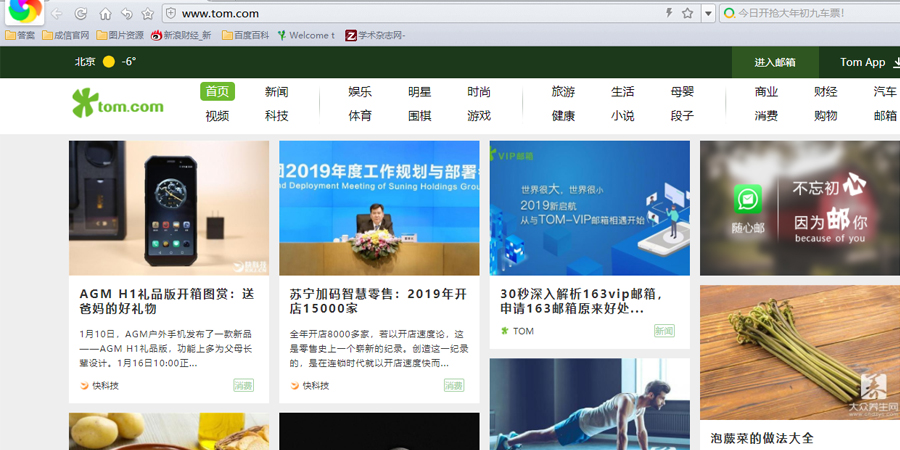Open the 科技 navigation item
Image resolution: width=900 pixels, height=450 pixels.
pos(277,116)
